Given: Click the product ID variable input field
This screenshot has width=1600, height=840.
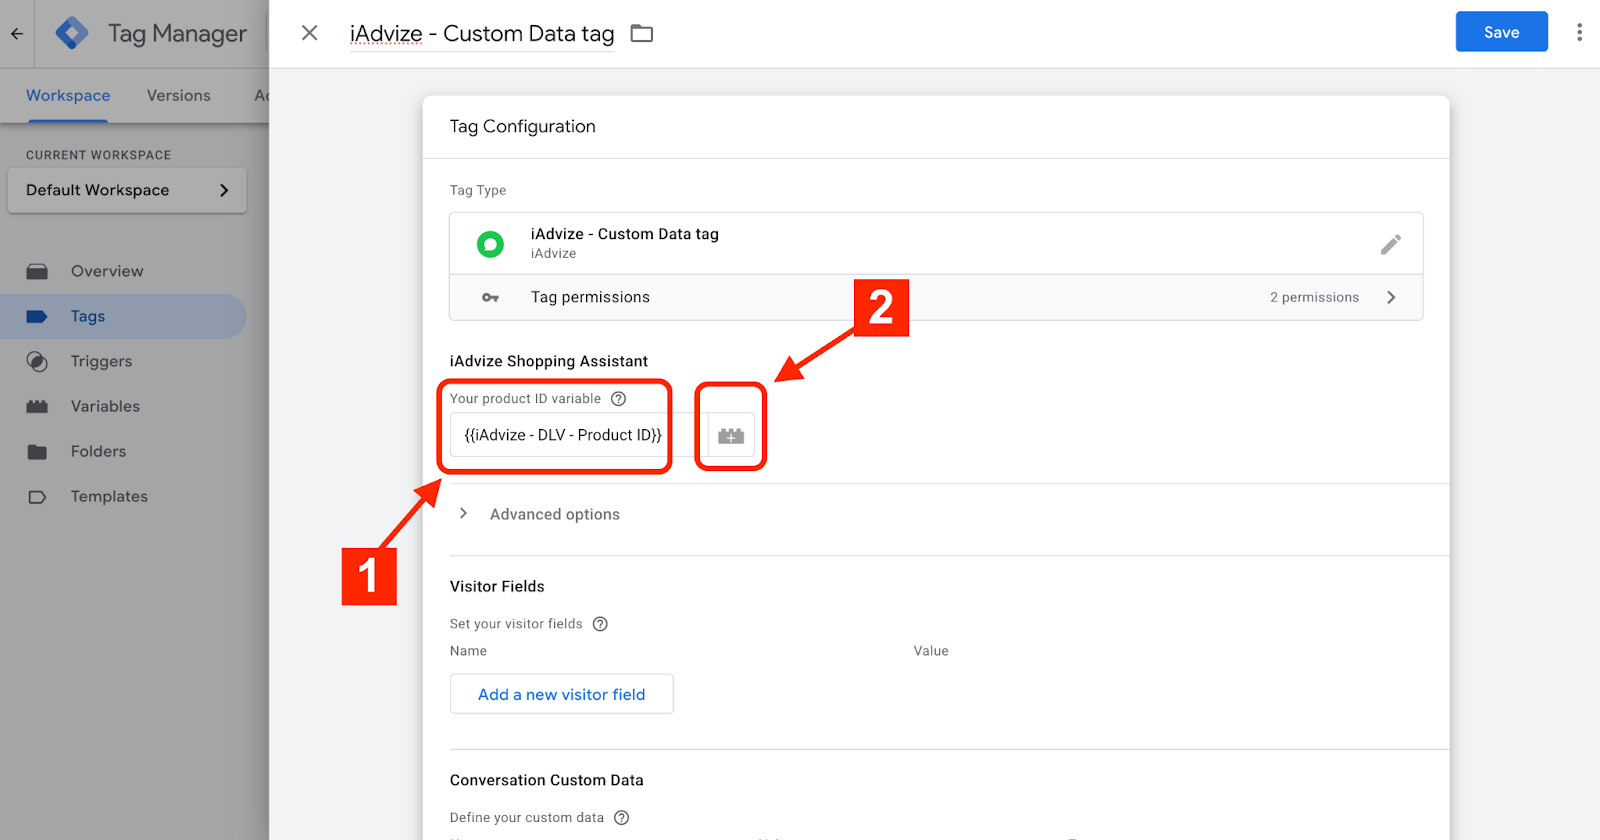Looking at the screenshot, I should (562, 435).
